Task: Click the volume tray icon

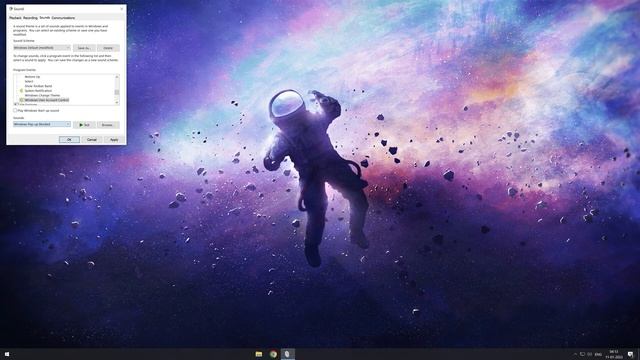Action: click(x=590, y=354)
